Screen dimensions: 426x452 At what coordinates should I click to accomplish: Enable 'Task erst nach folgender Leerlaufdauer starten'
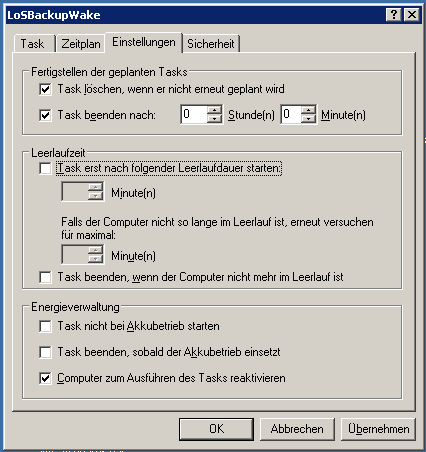[45, 168]
